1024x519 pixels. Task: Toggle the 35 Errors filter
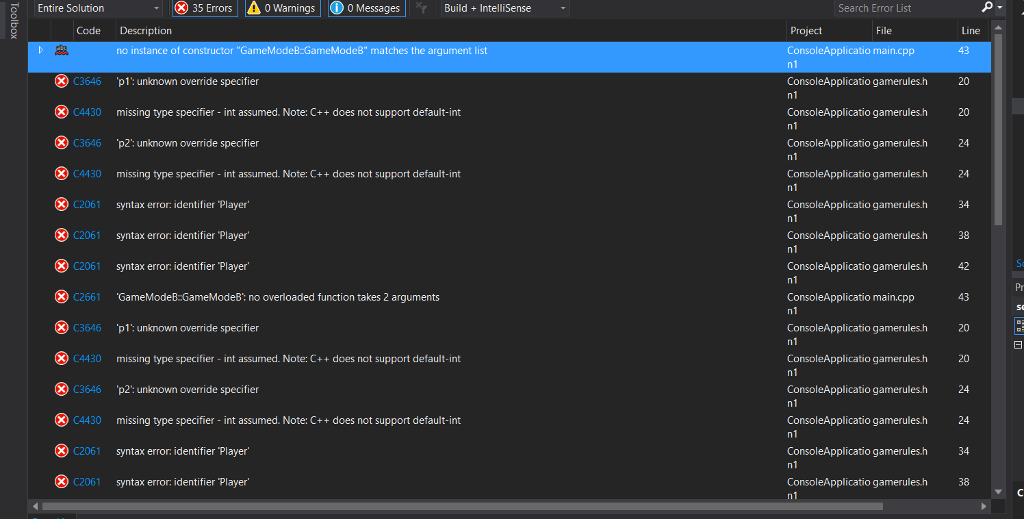pos(204,8)
